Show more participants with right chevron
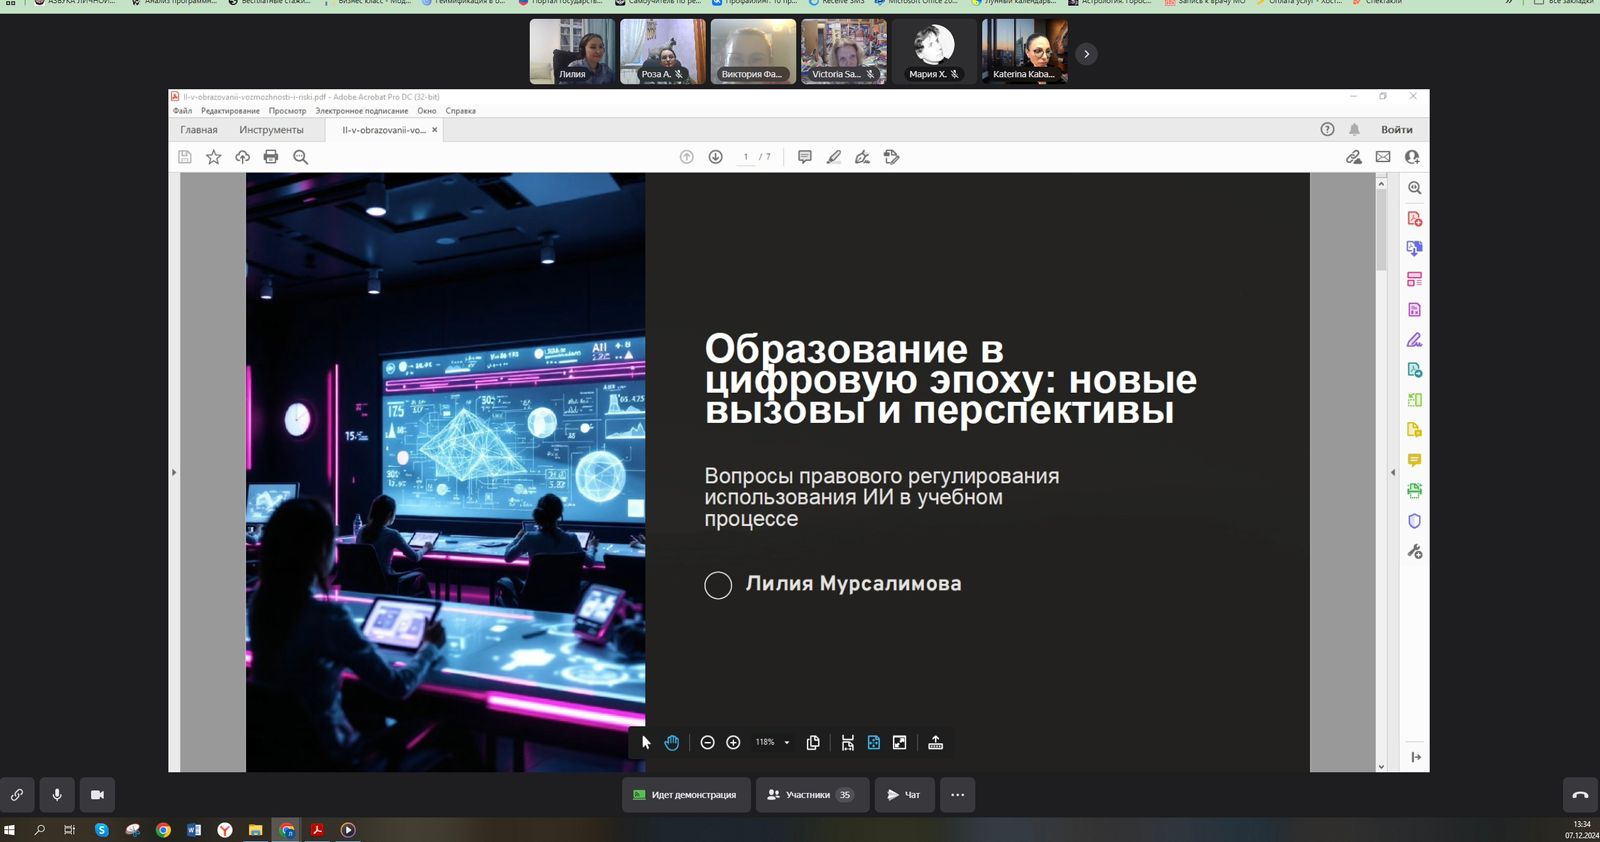Viewport: 1600px width, 842px height. [1086, 54]
